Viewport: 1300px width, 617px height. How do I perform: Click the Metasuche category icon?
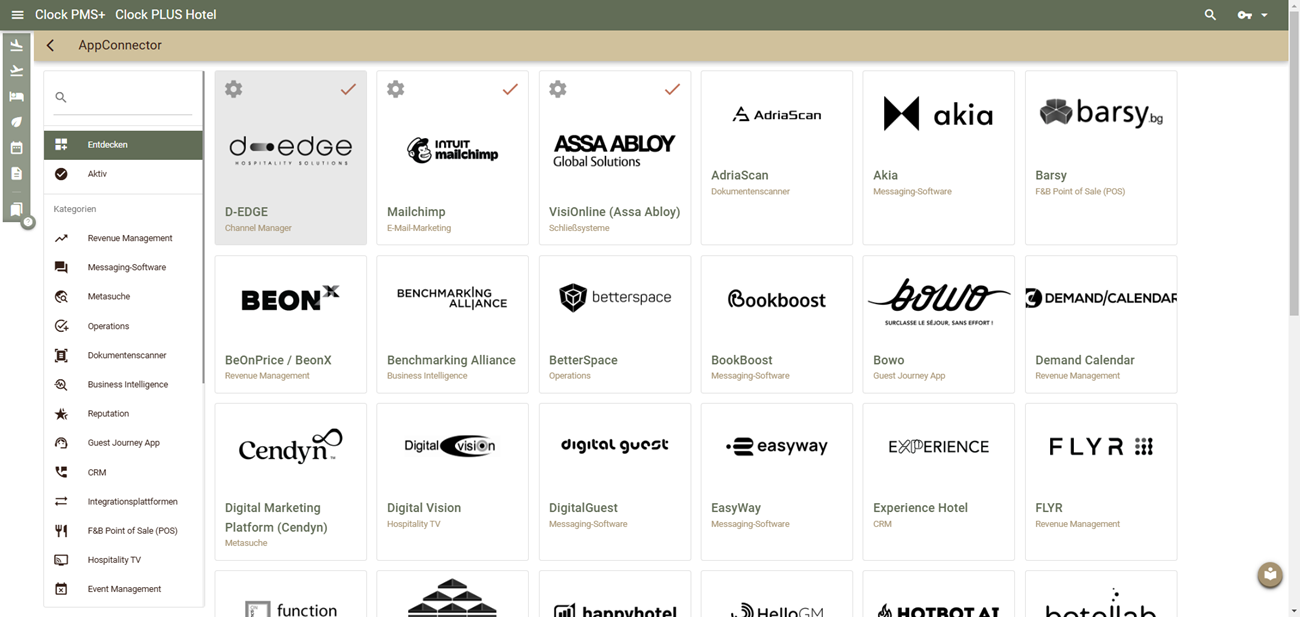[x=61, y=296]
